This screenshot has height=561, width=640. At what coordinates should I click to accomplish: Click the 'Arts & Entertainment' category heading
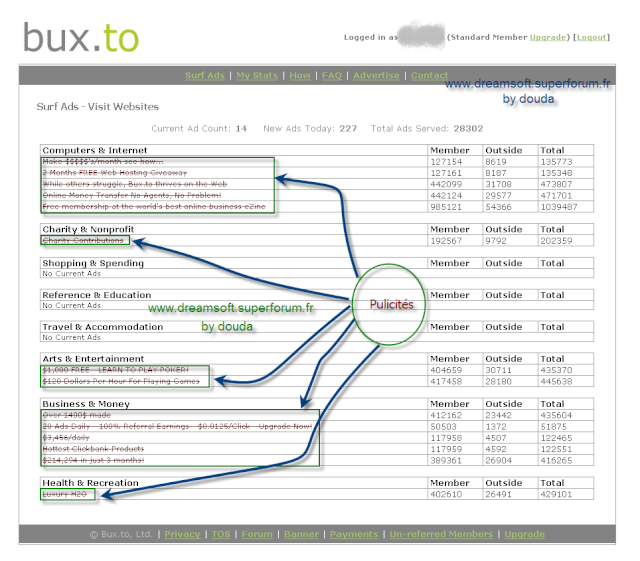(93, 359)
